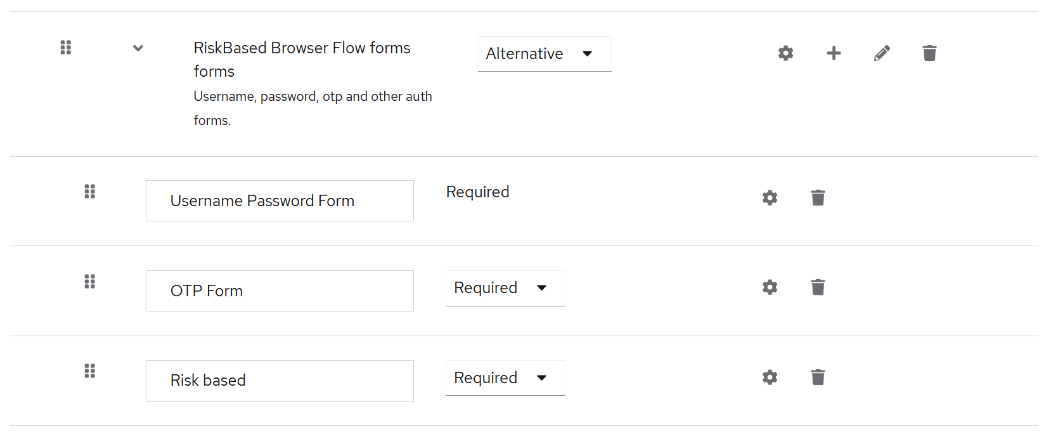Select the OTP Form name box

pyautogui.click(x=280, y=291)
